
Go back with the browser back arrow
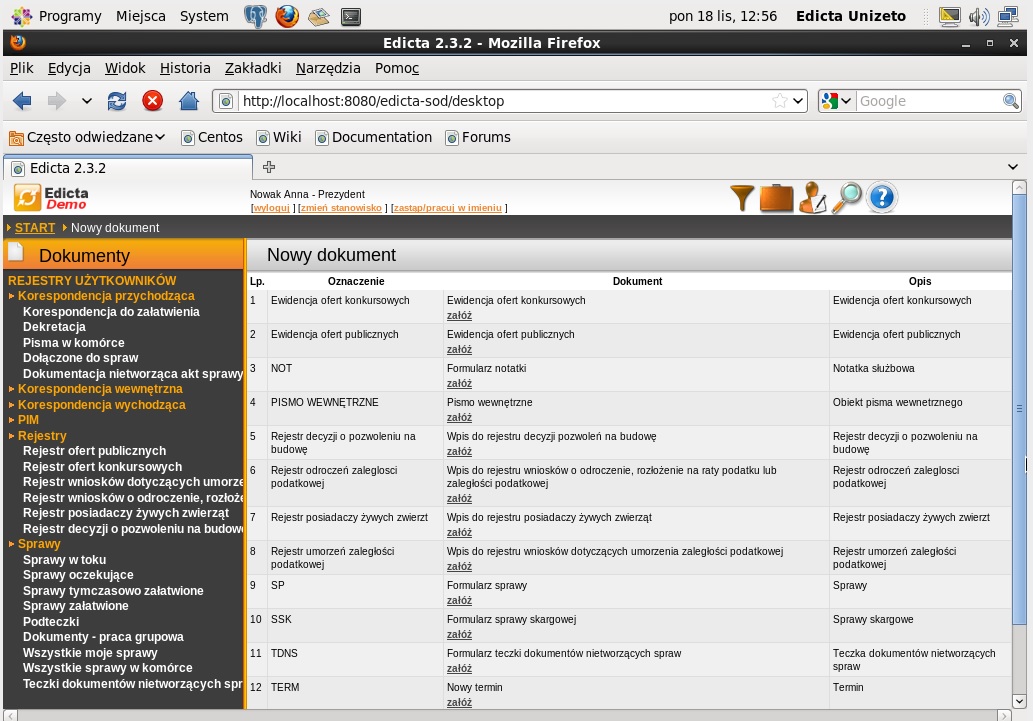click(x=22, y=101)
